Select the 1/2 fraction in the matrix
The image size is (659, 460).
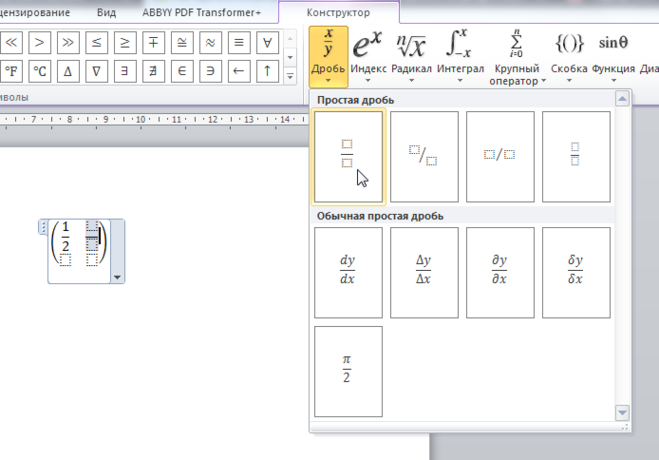pyautogui.click(x=65, y=237)
